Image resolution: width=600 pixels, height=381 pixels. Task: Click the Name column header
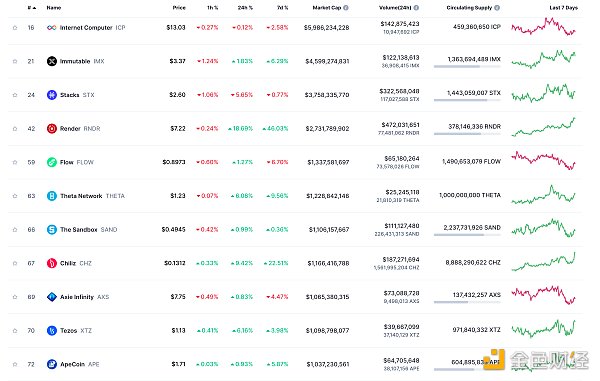pyautogui.click(x=54, y=8)
